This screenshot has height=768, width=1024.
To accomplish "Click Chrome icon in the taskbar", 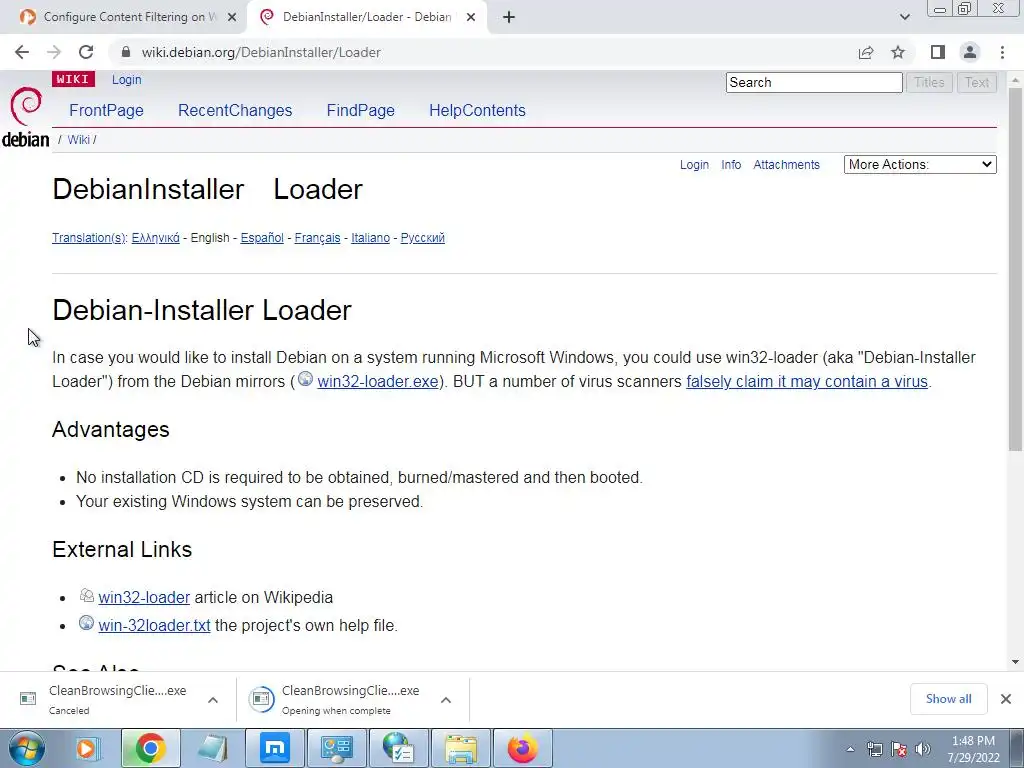I will click(150, 748).
